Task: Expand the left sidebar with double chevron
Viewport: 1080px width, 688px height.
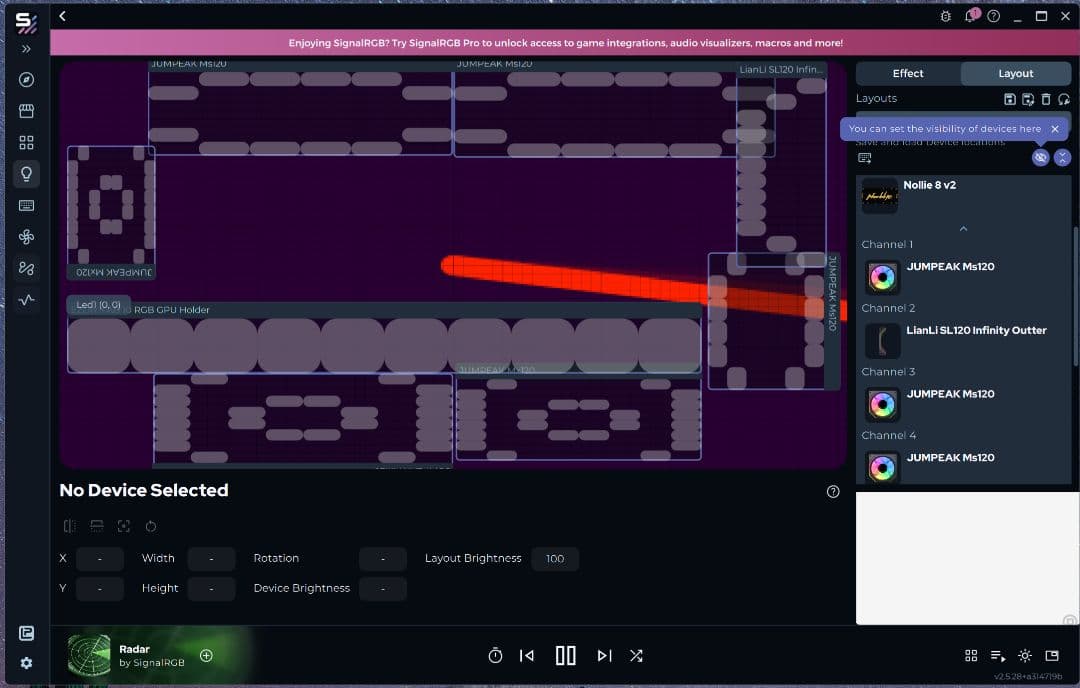Action: coord(26,49)
